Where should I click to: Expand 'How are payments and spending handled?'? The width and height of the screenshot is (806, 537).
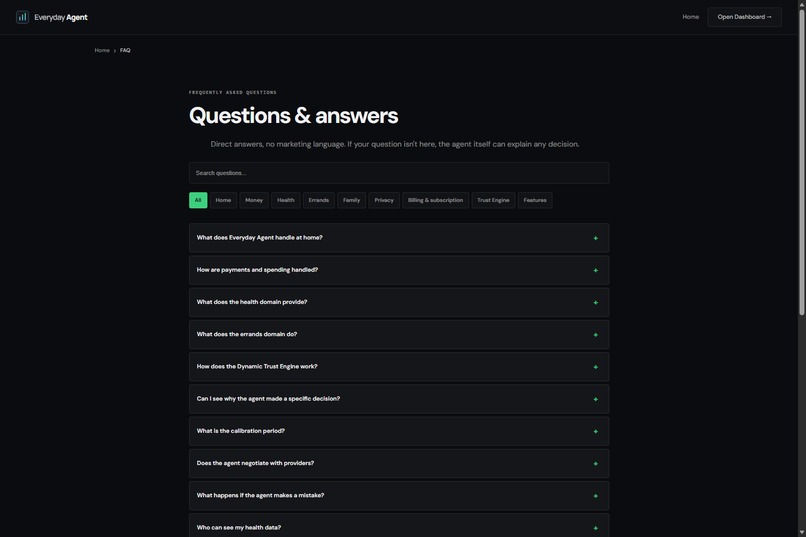click(x=399, y=270)
